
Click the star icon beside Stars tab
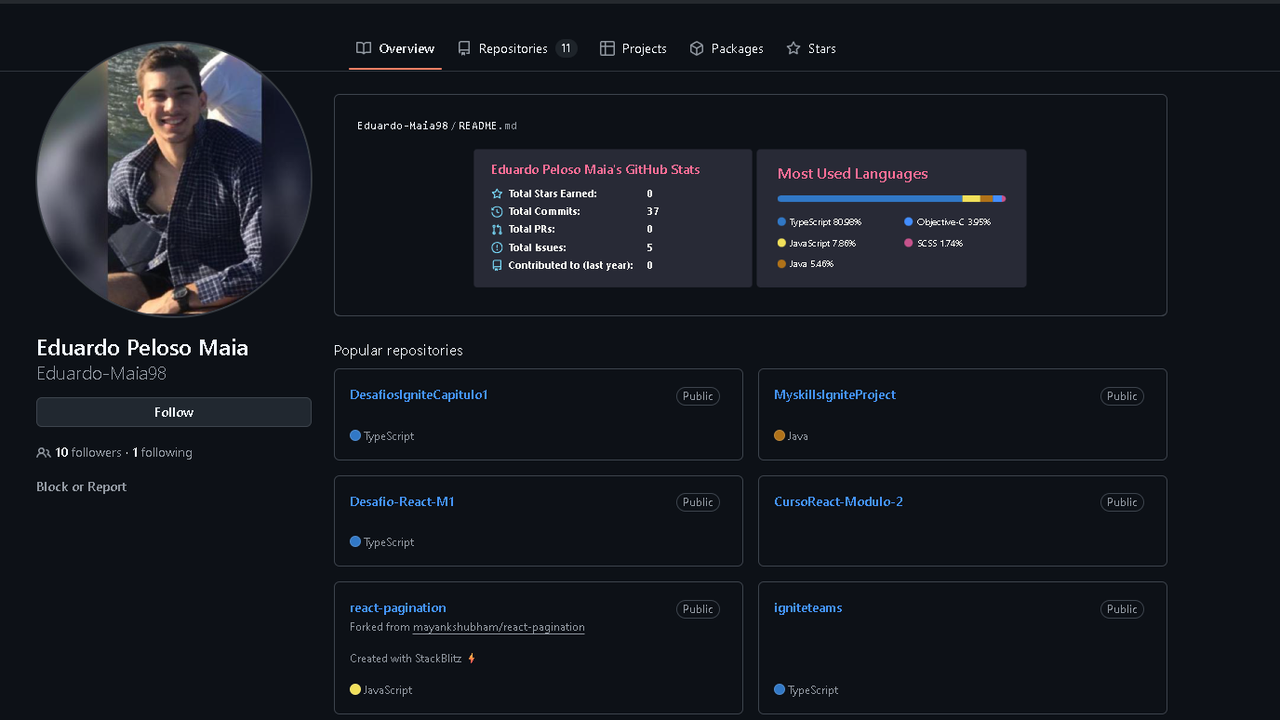(x=794, y=48)
